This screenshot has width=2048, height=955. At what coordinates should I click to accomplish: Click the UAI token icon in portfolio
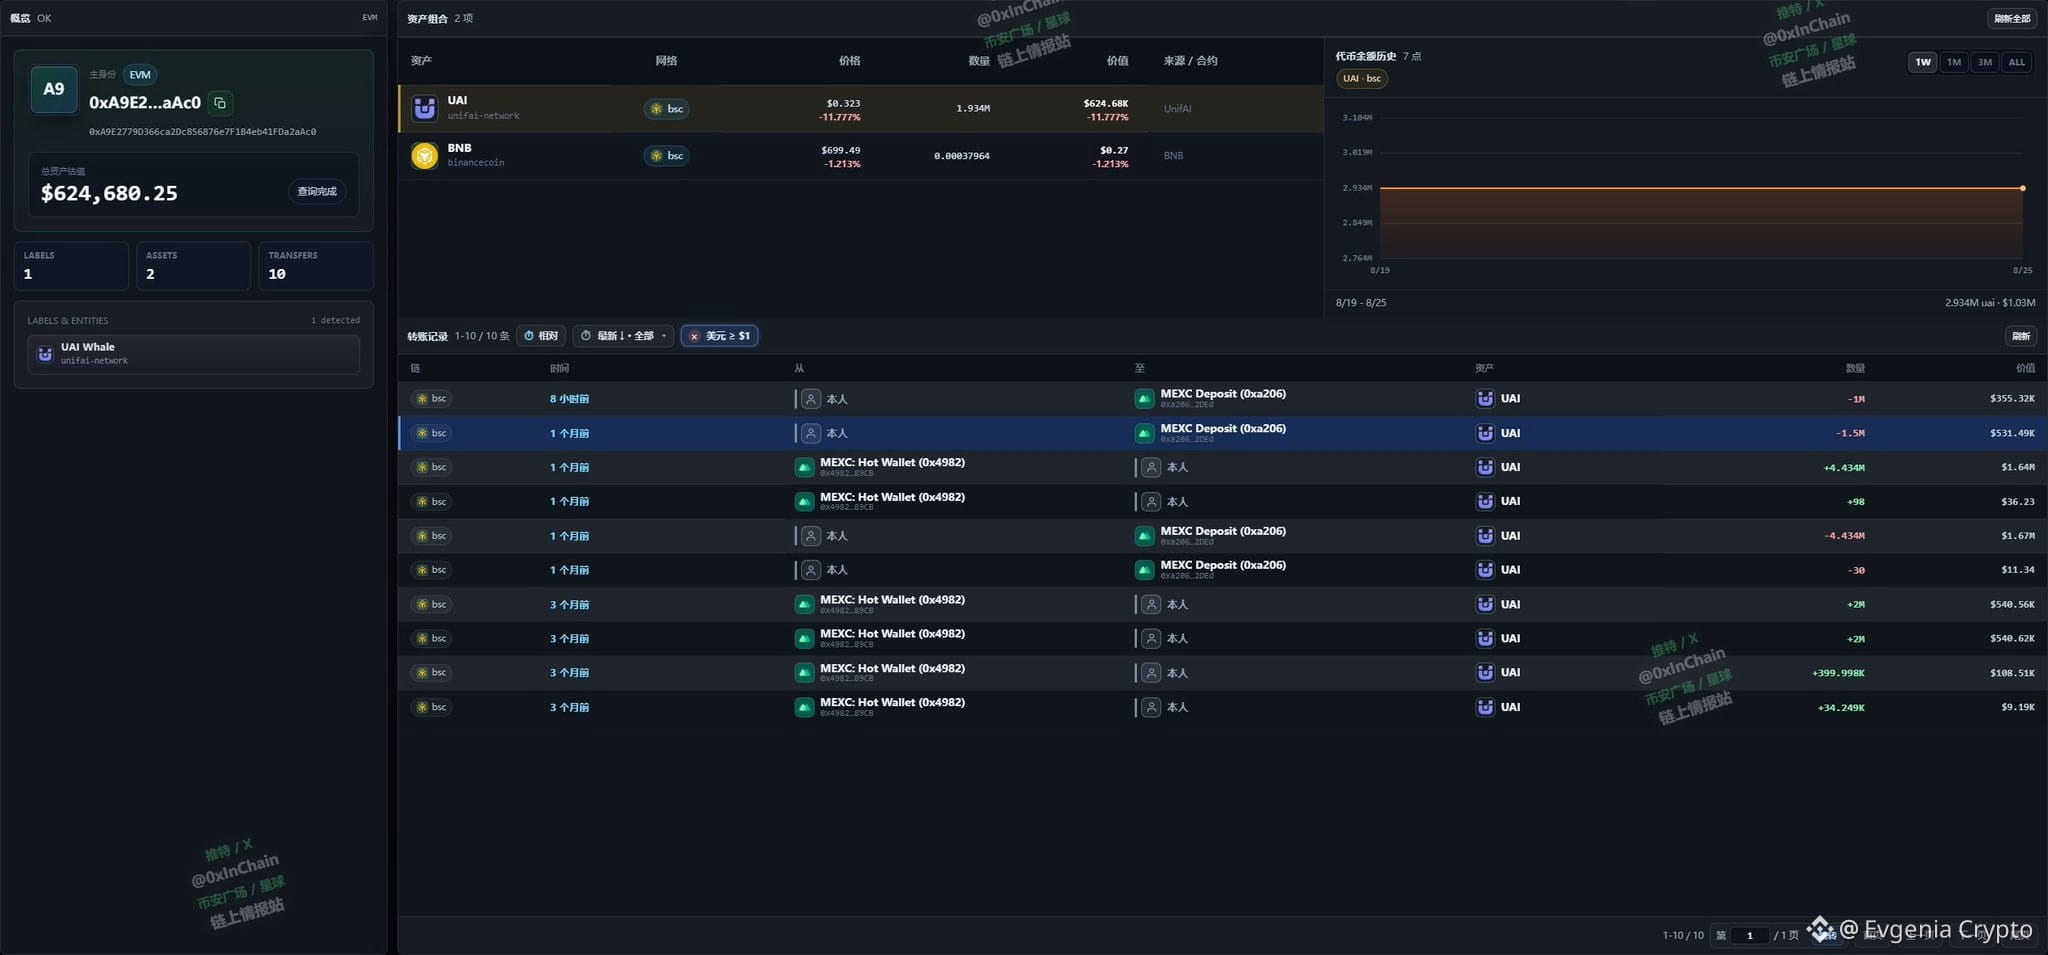[x=424, y=108]
